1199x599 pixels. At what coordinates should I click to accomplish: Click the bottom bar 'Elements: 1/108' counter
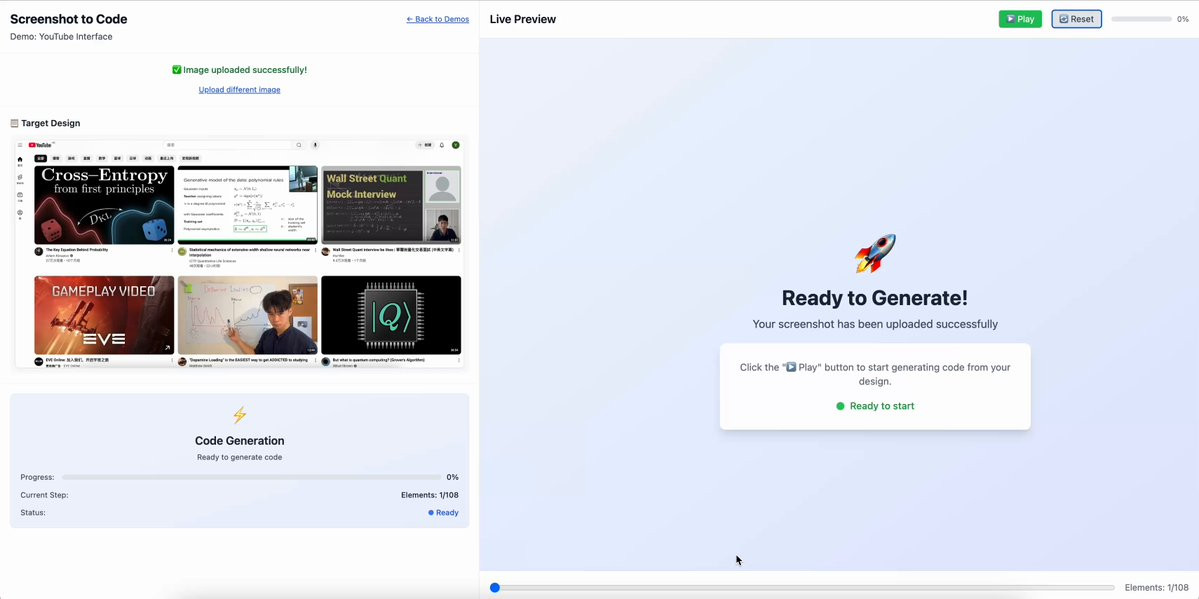click(1156, 588)
